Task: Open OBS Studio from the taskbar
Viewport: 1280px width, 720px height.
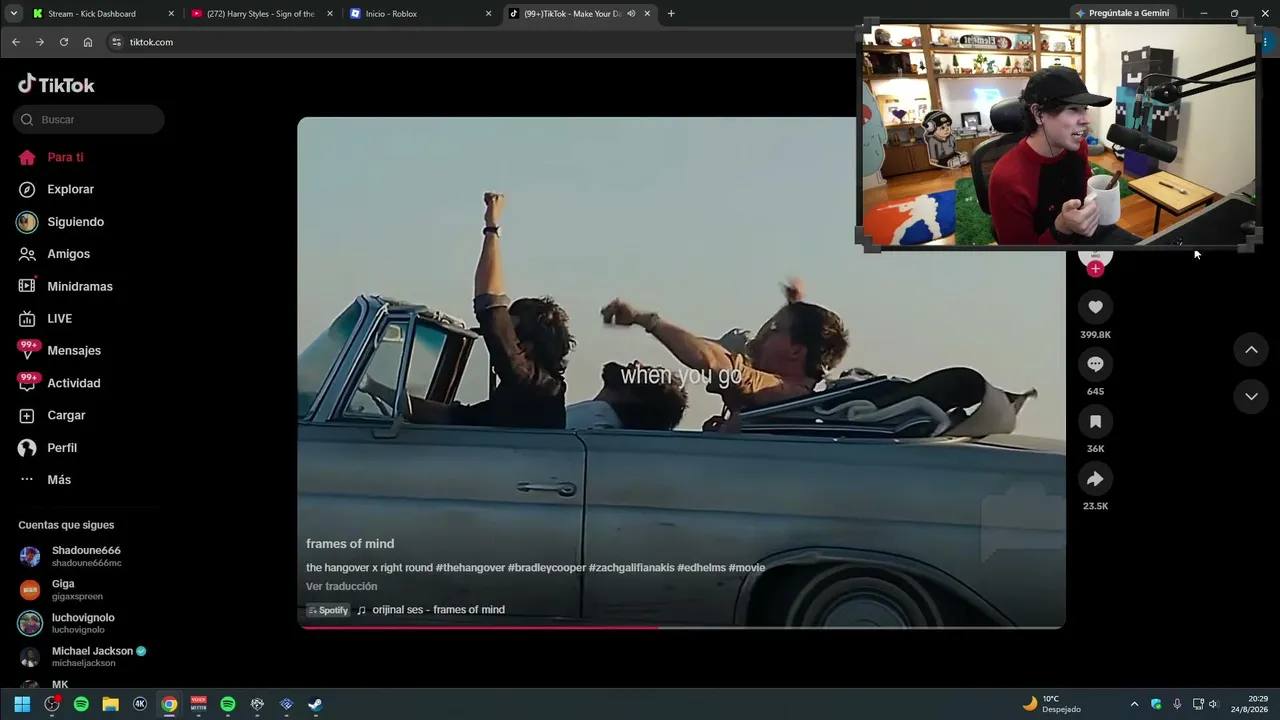Action: [x=52, y=704]
